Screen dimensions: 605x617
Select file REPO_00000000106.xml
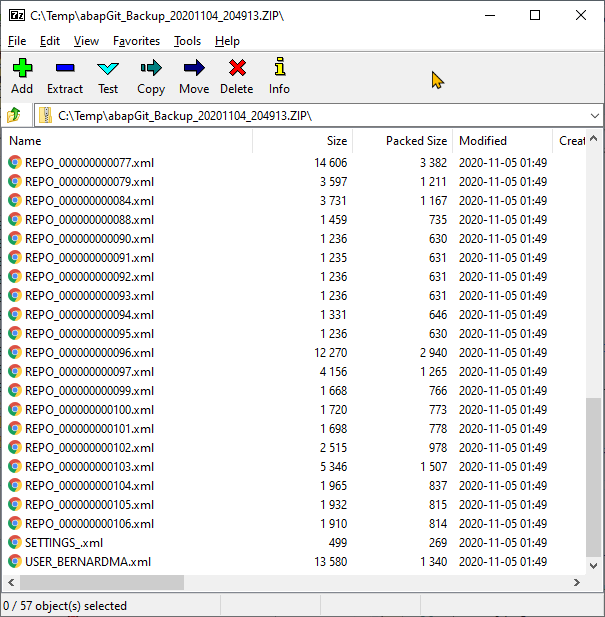coord(89,524)
